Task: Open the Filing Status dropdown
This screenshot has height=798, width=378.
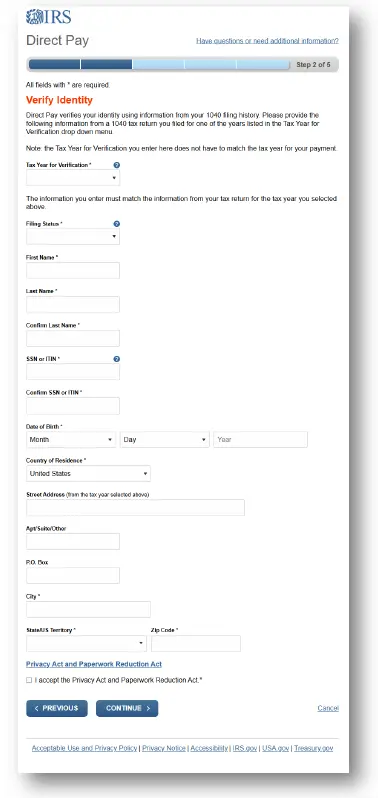Action: click(73, 237)
